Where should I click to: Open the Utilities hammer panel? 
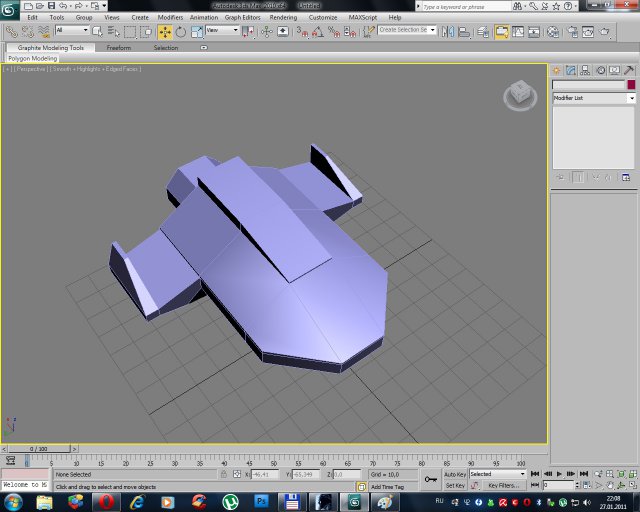click(x=629, y=70)
